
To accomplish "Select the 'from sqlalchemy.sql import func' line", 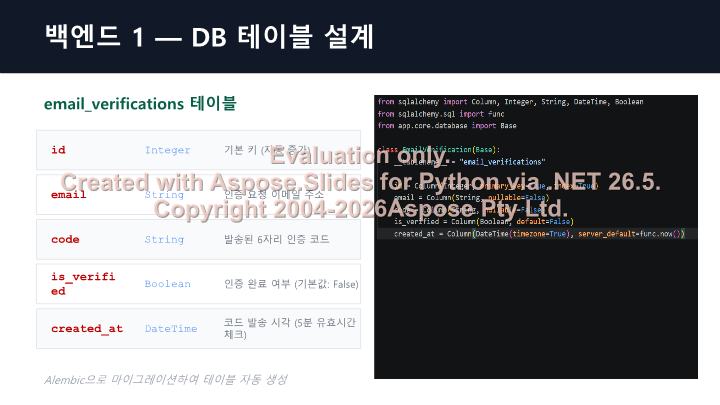I will click(441, 114).
